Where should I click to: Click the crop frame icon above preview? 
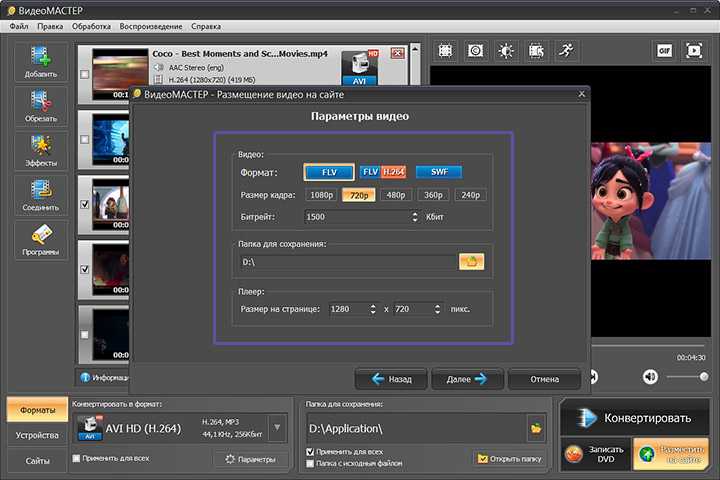coord(445,51)
